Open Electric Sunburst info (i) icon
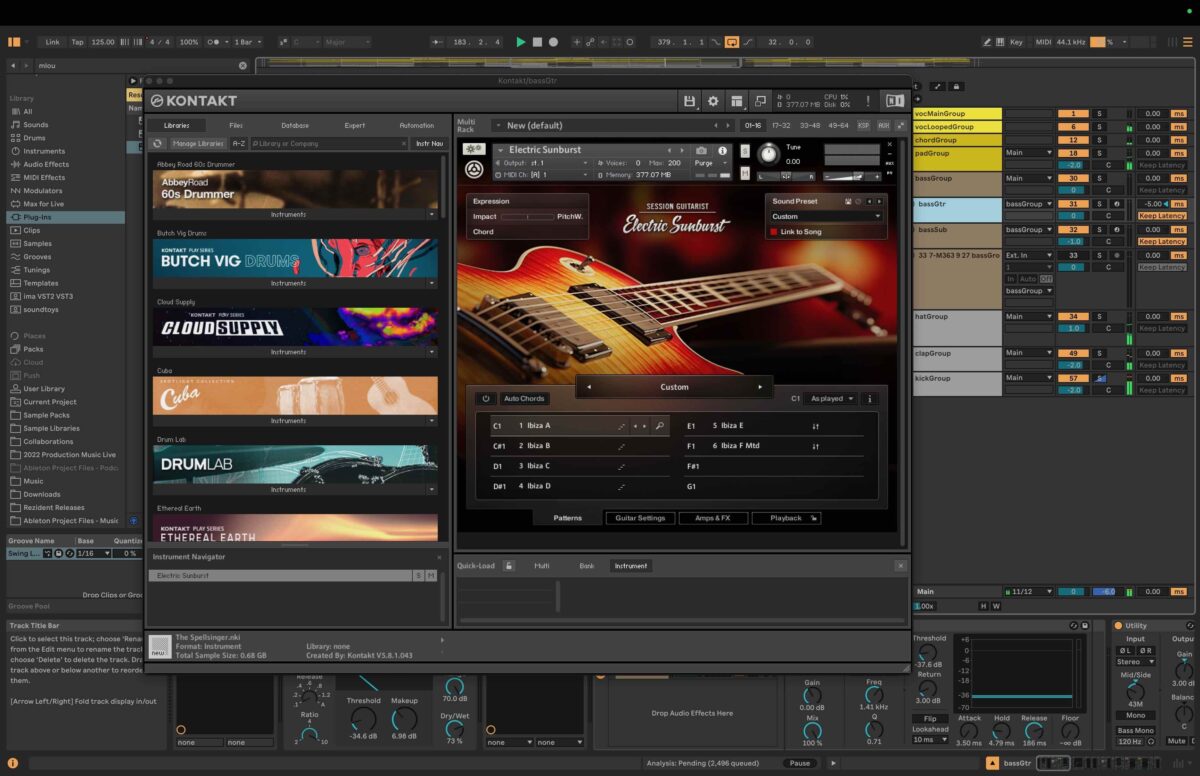1200x776 pixels. point(722,150)
